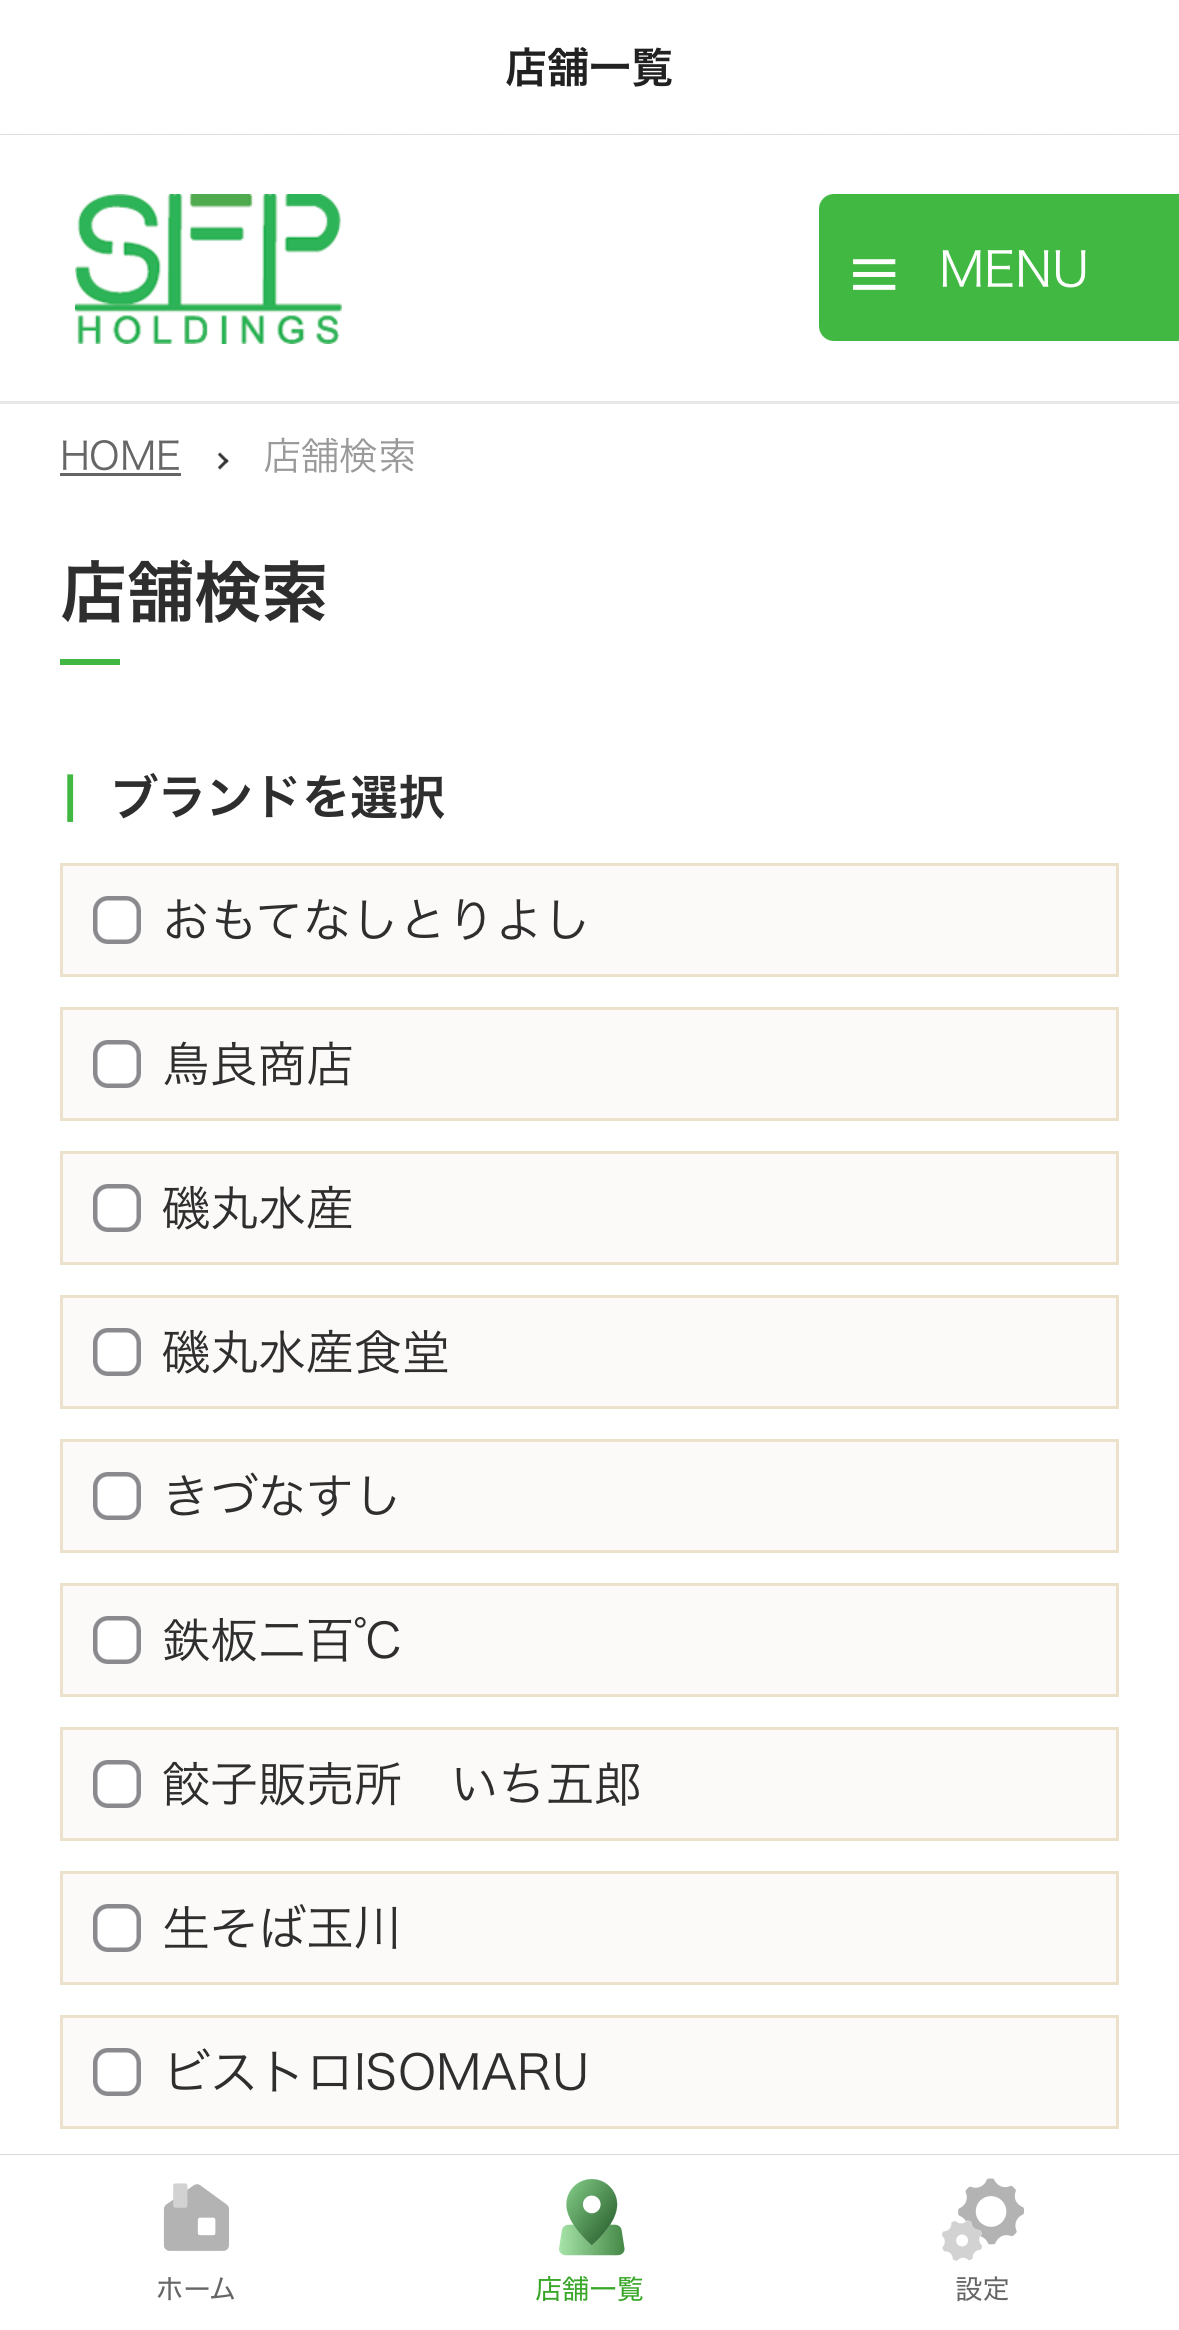Switch to the ホーム tab label
This screenshot has height=2330, width=1179.
pyautogui.click(x=196, y=2288)
